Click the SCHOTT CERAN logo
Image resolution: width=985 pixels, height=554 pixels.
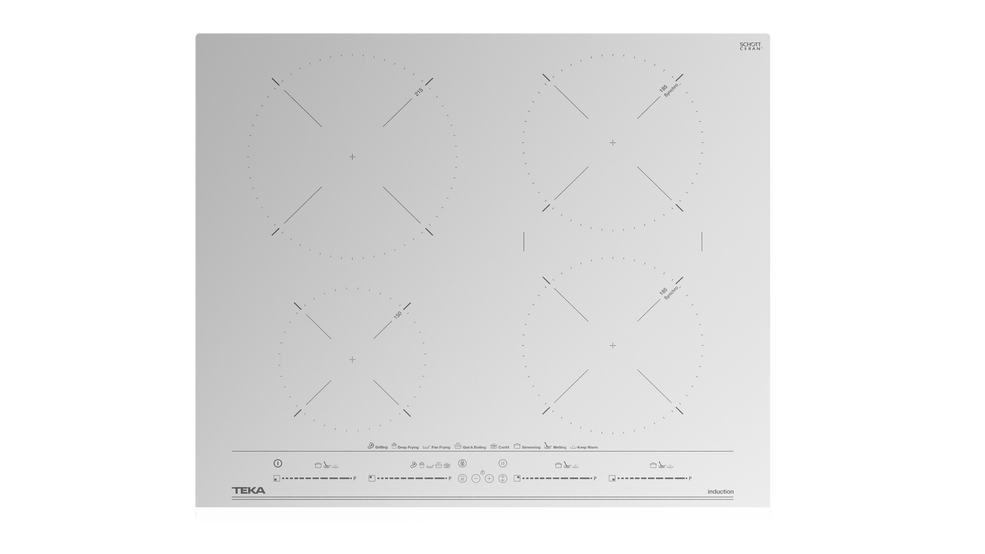pyautogui.click(x=751, y=46)
